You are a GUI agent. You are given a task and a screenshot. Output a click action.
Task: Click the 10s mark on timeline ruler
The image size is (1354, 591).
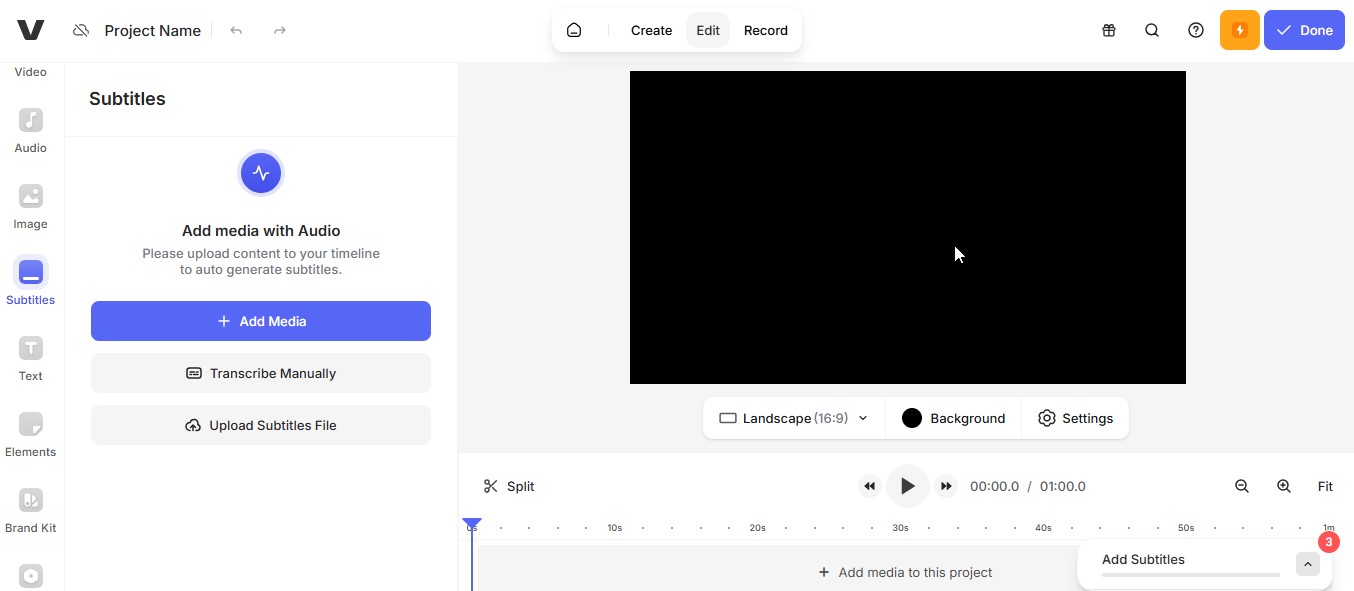click(x=615, y=528)
